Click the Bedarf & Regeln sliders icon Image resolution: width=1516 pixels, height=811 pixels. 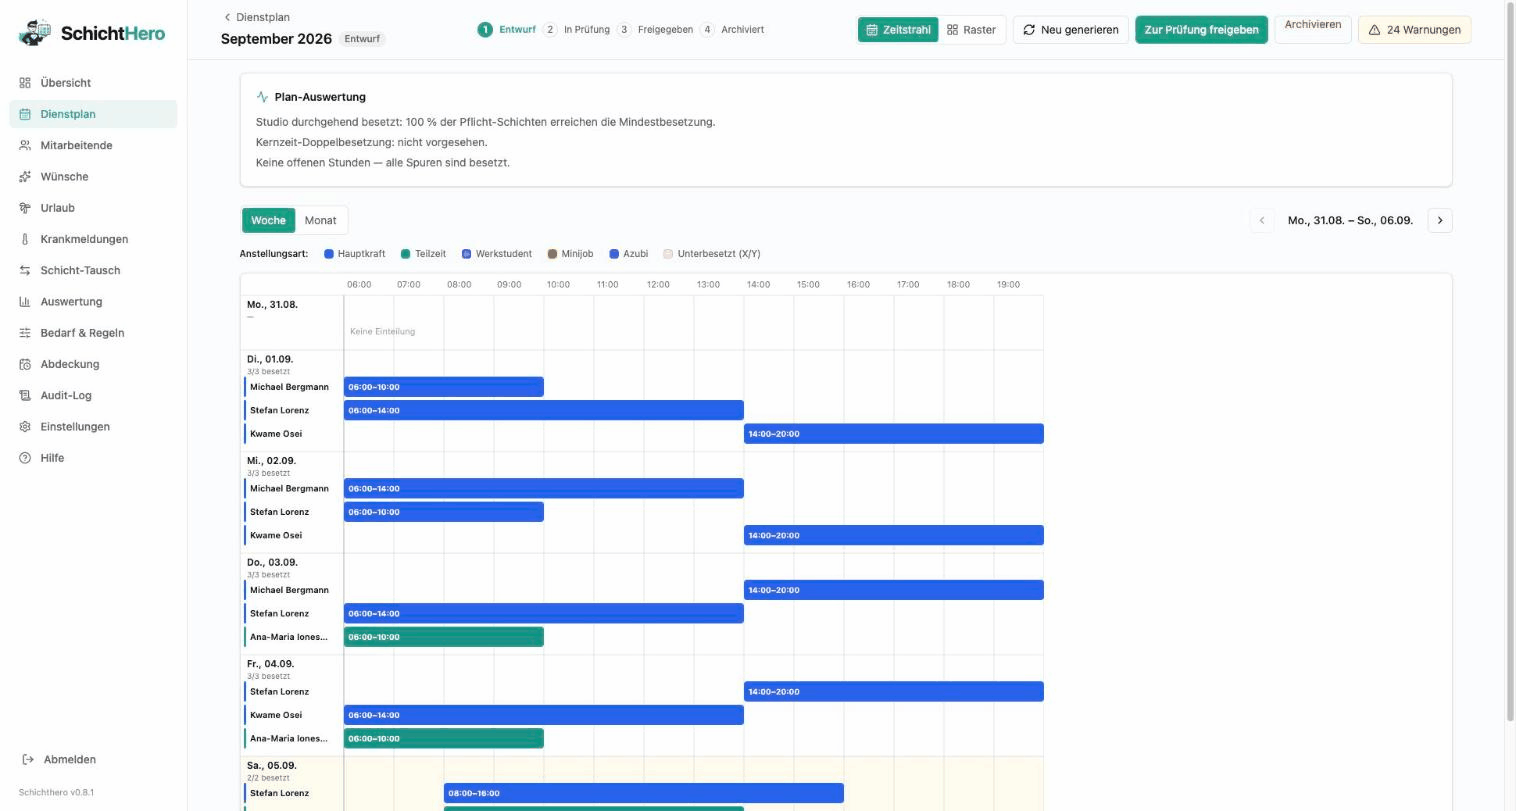[25, 333]
